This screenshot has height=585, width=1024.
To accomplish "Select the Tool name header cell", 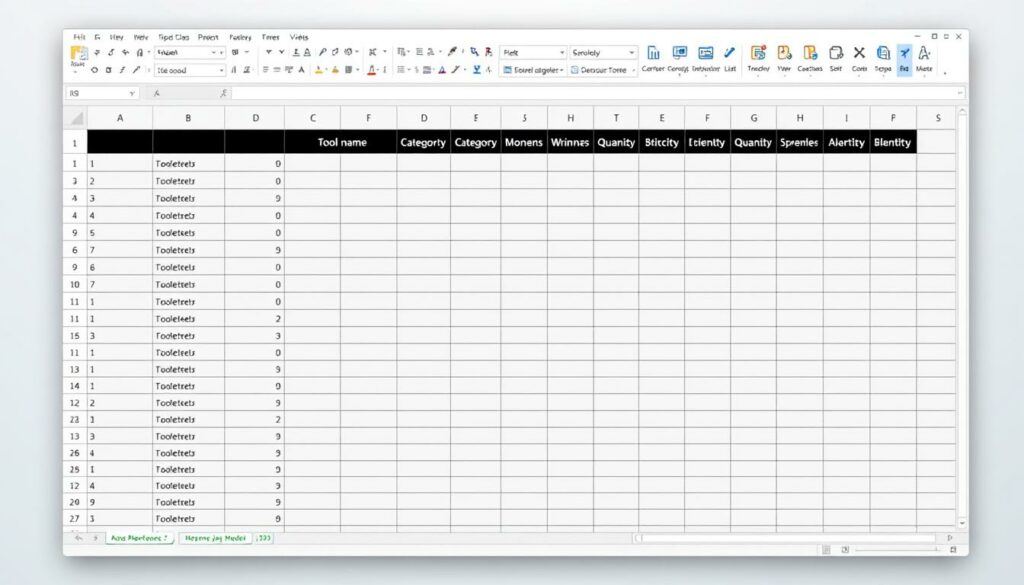I will 341,142.
